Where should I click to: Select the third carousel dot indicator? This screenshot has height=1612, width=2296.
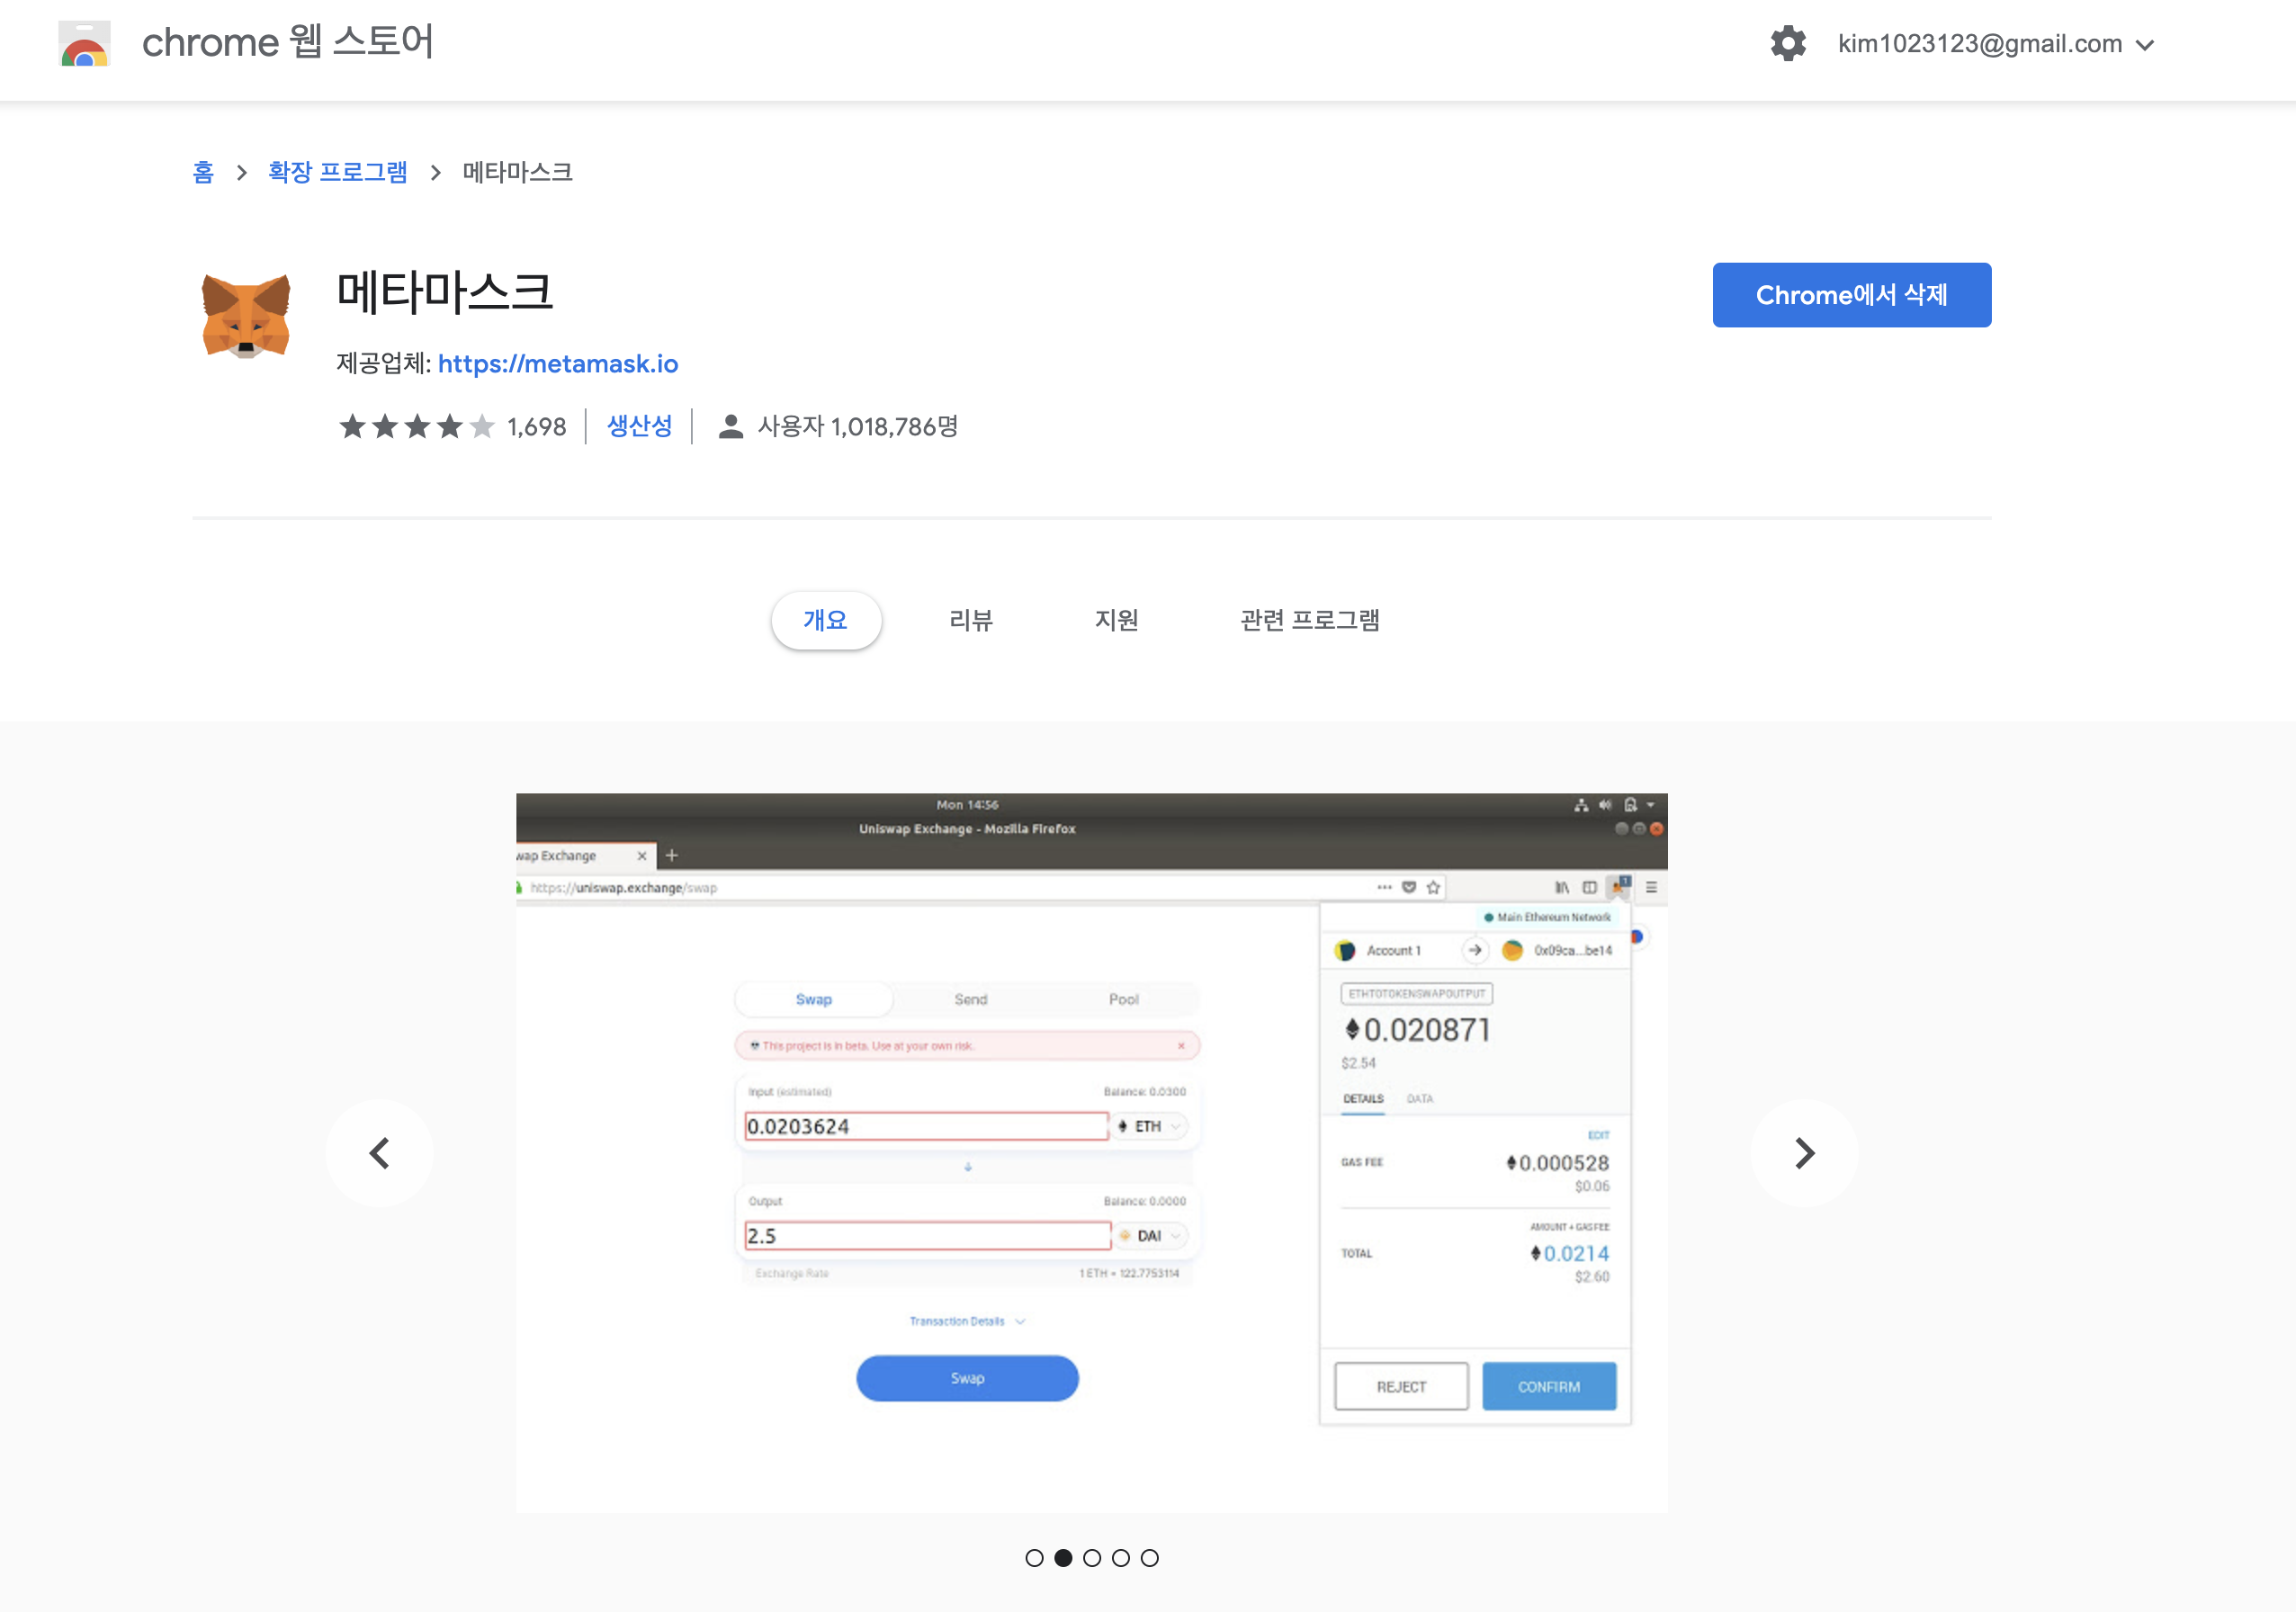[1092, 1558]
